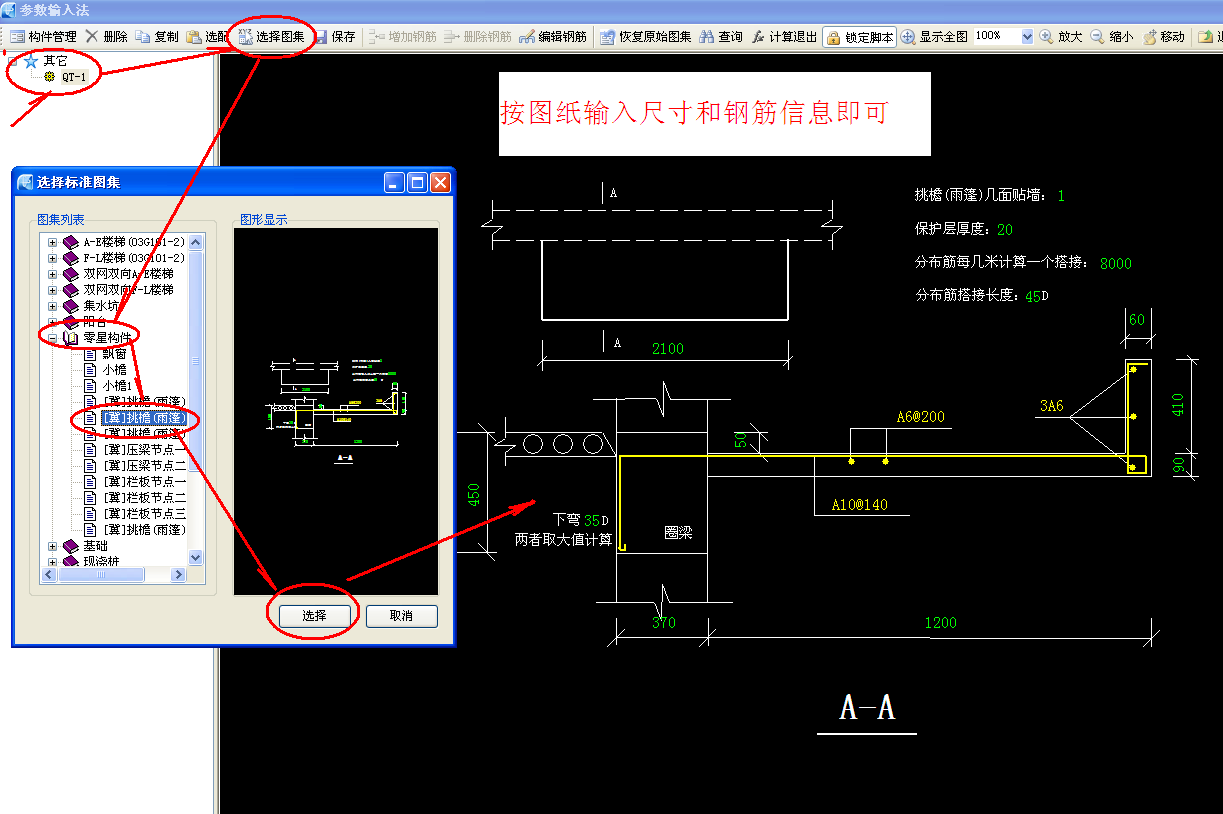The height and width of the screenshot is (814, 1223).
Task: Edit the 2100 width dimension value
Action: coord(668,349)
